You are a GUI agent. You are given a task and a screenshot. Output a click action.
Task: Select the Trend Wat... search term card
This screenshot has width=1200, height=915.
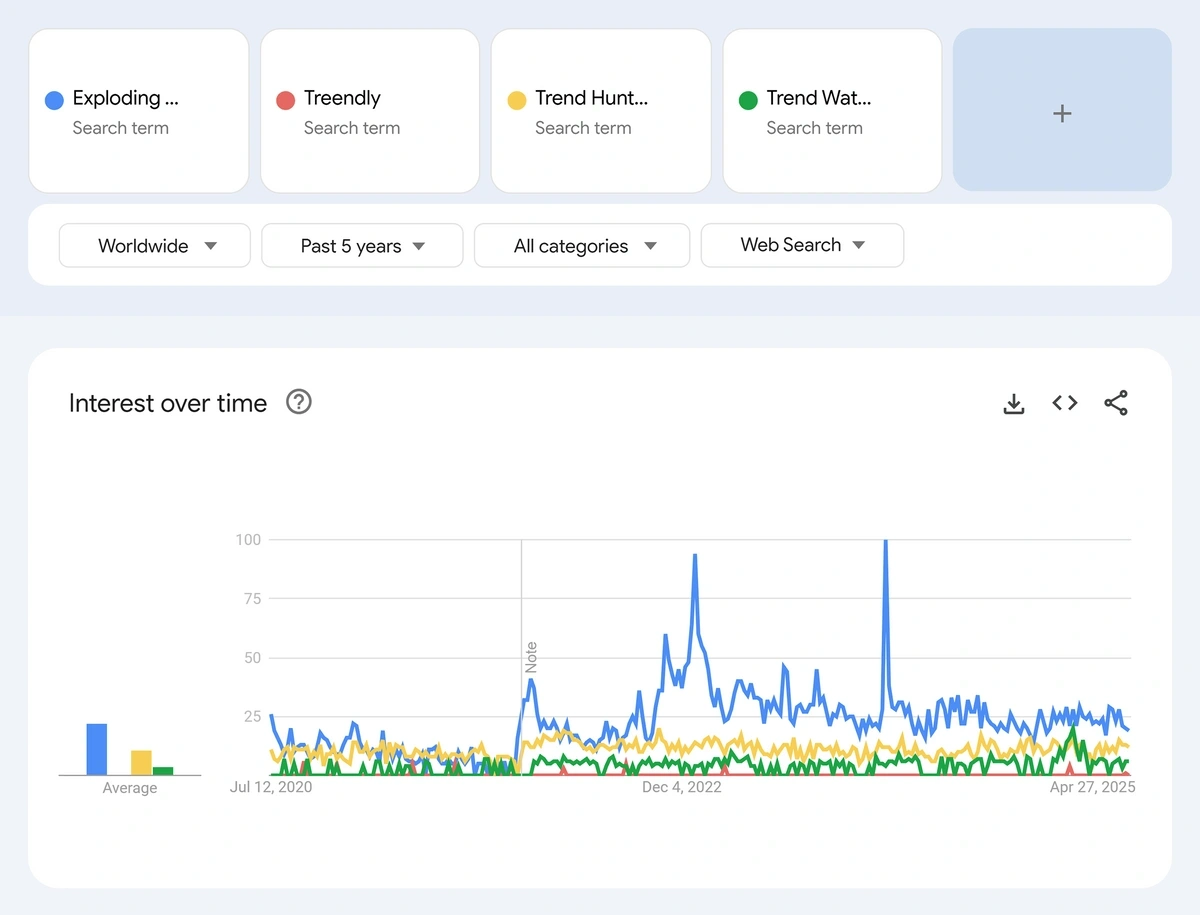click(x=832, y=110)
